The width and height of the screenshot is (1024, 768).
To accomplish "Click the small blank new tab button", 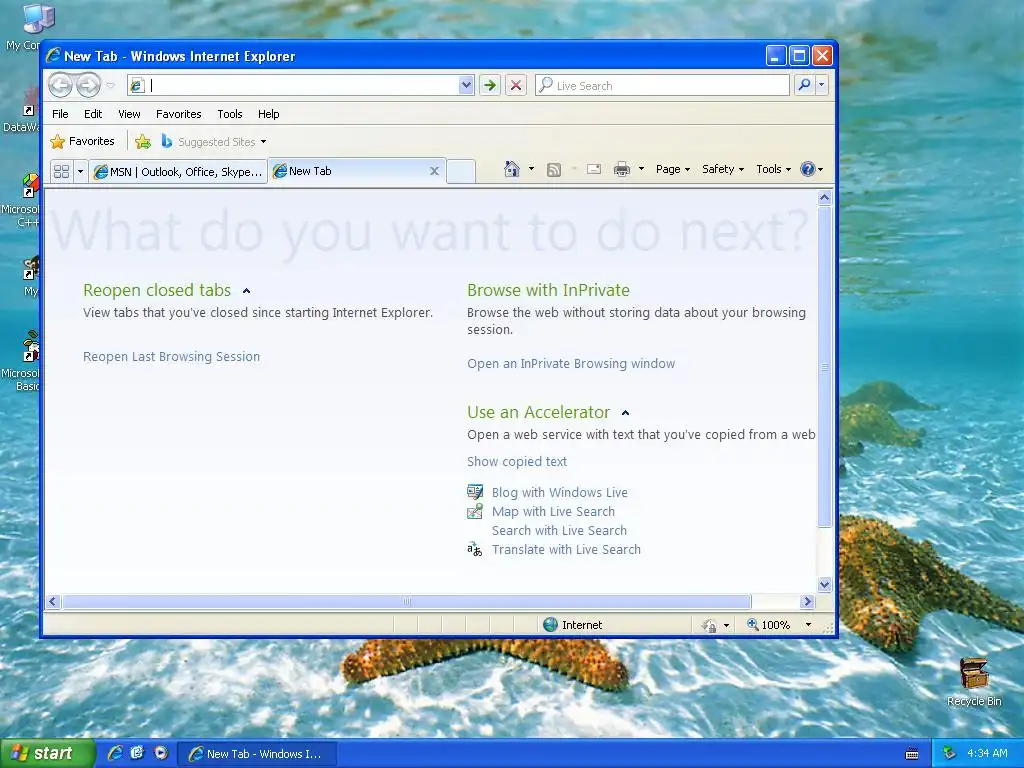I will 461,171.
